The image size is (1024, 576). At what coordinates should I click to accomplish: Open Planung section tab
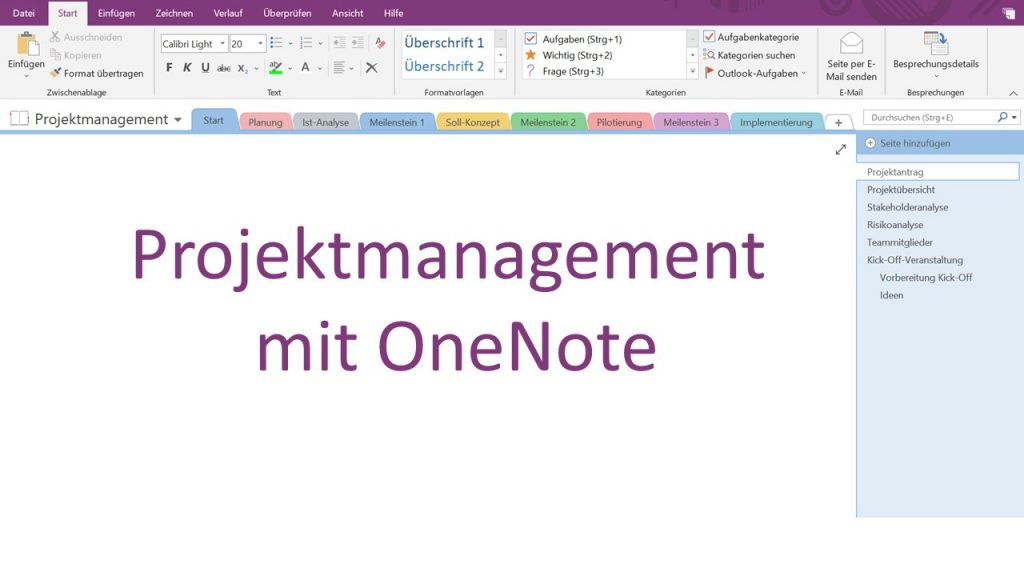tap(265, 122)
